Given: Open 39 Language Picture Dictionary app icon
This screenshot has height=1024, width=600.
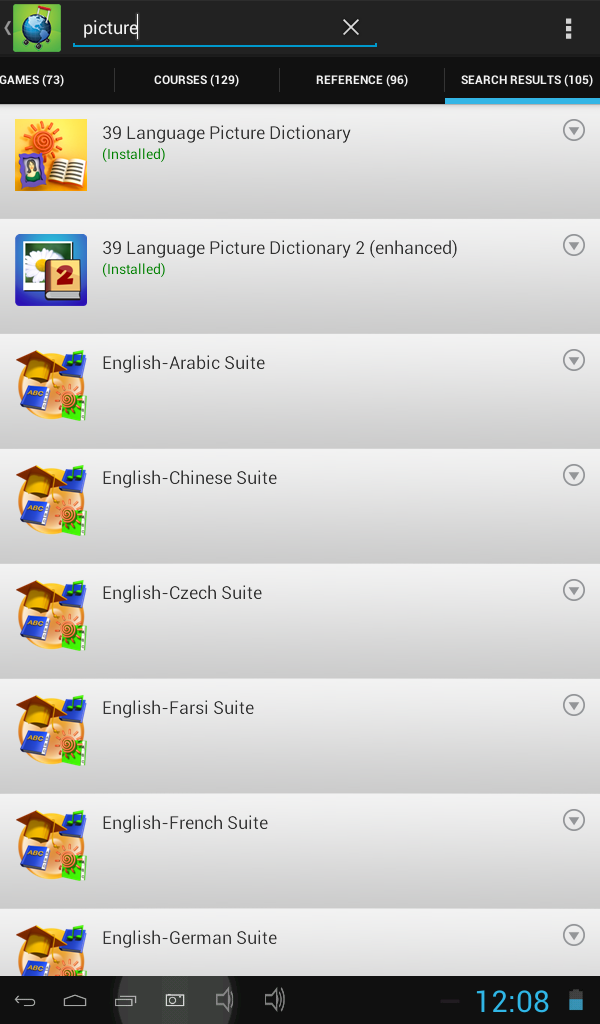Looking at the screenshot, I should pyautogui.click(x=51, y=155).
